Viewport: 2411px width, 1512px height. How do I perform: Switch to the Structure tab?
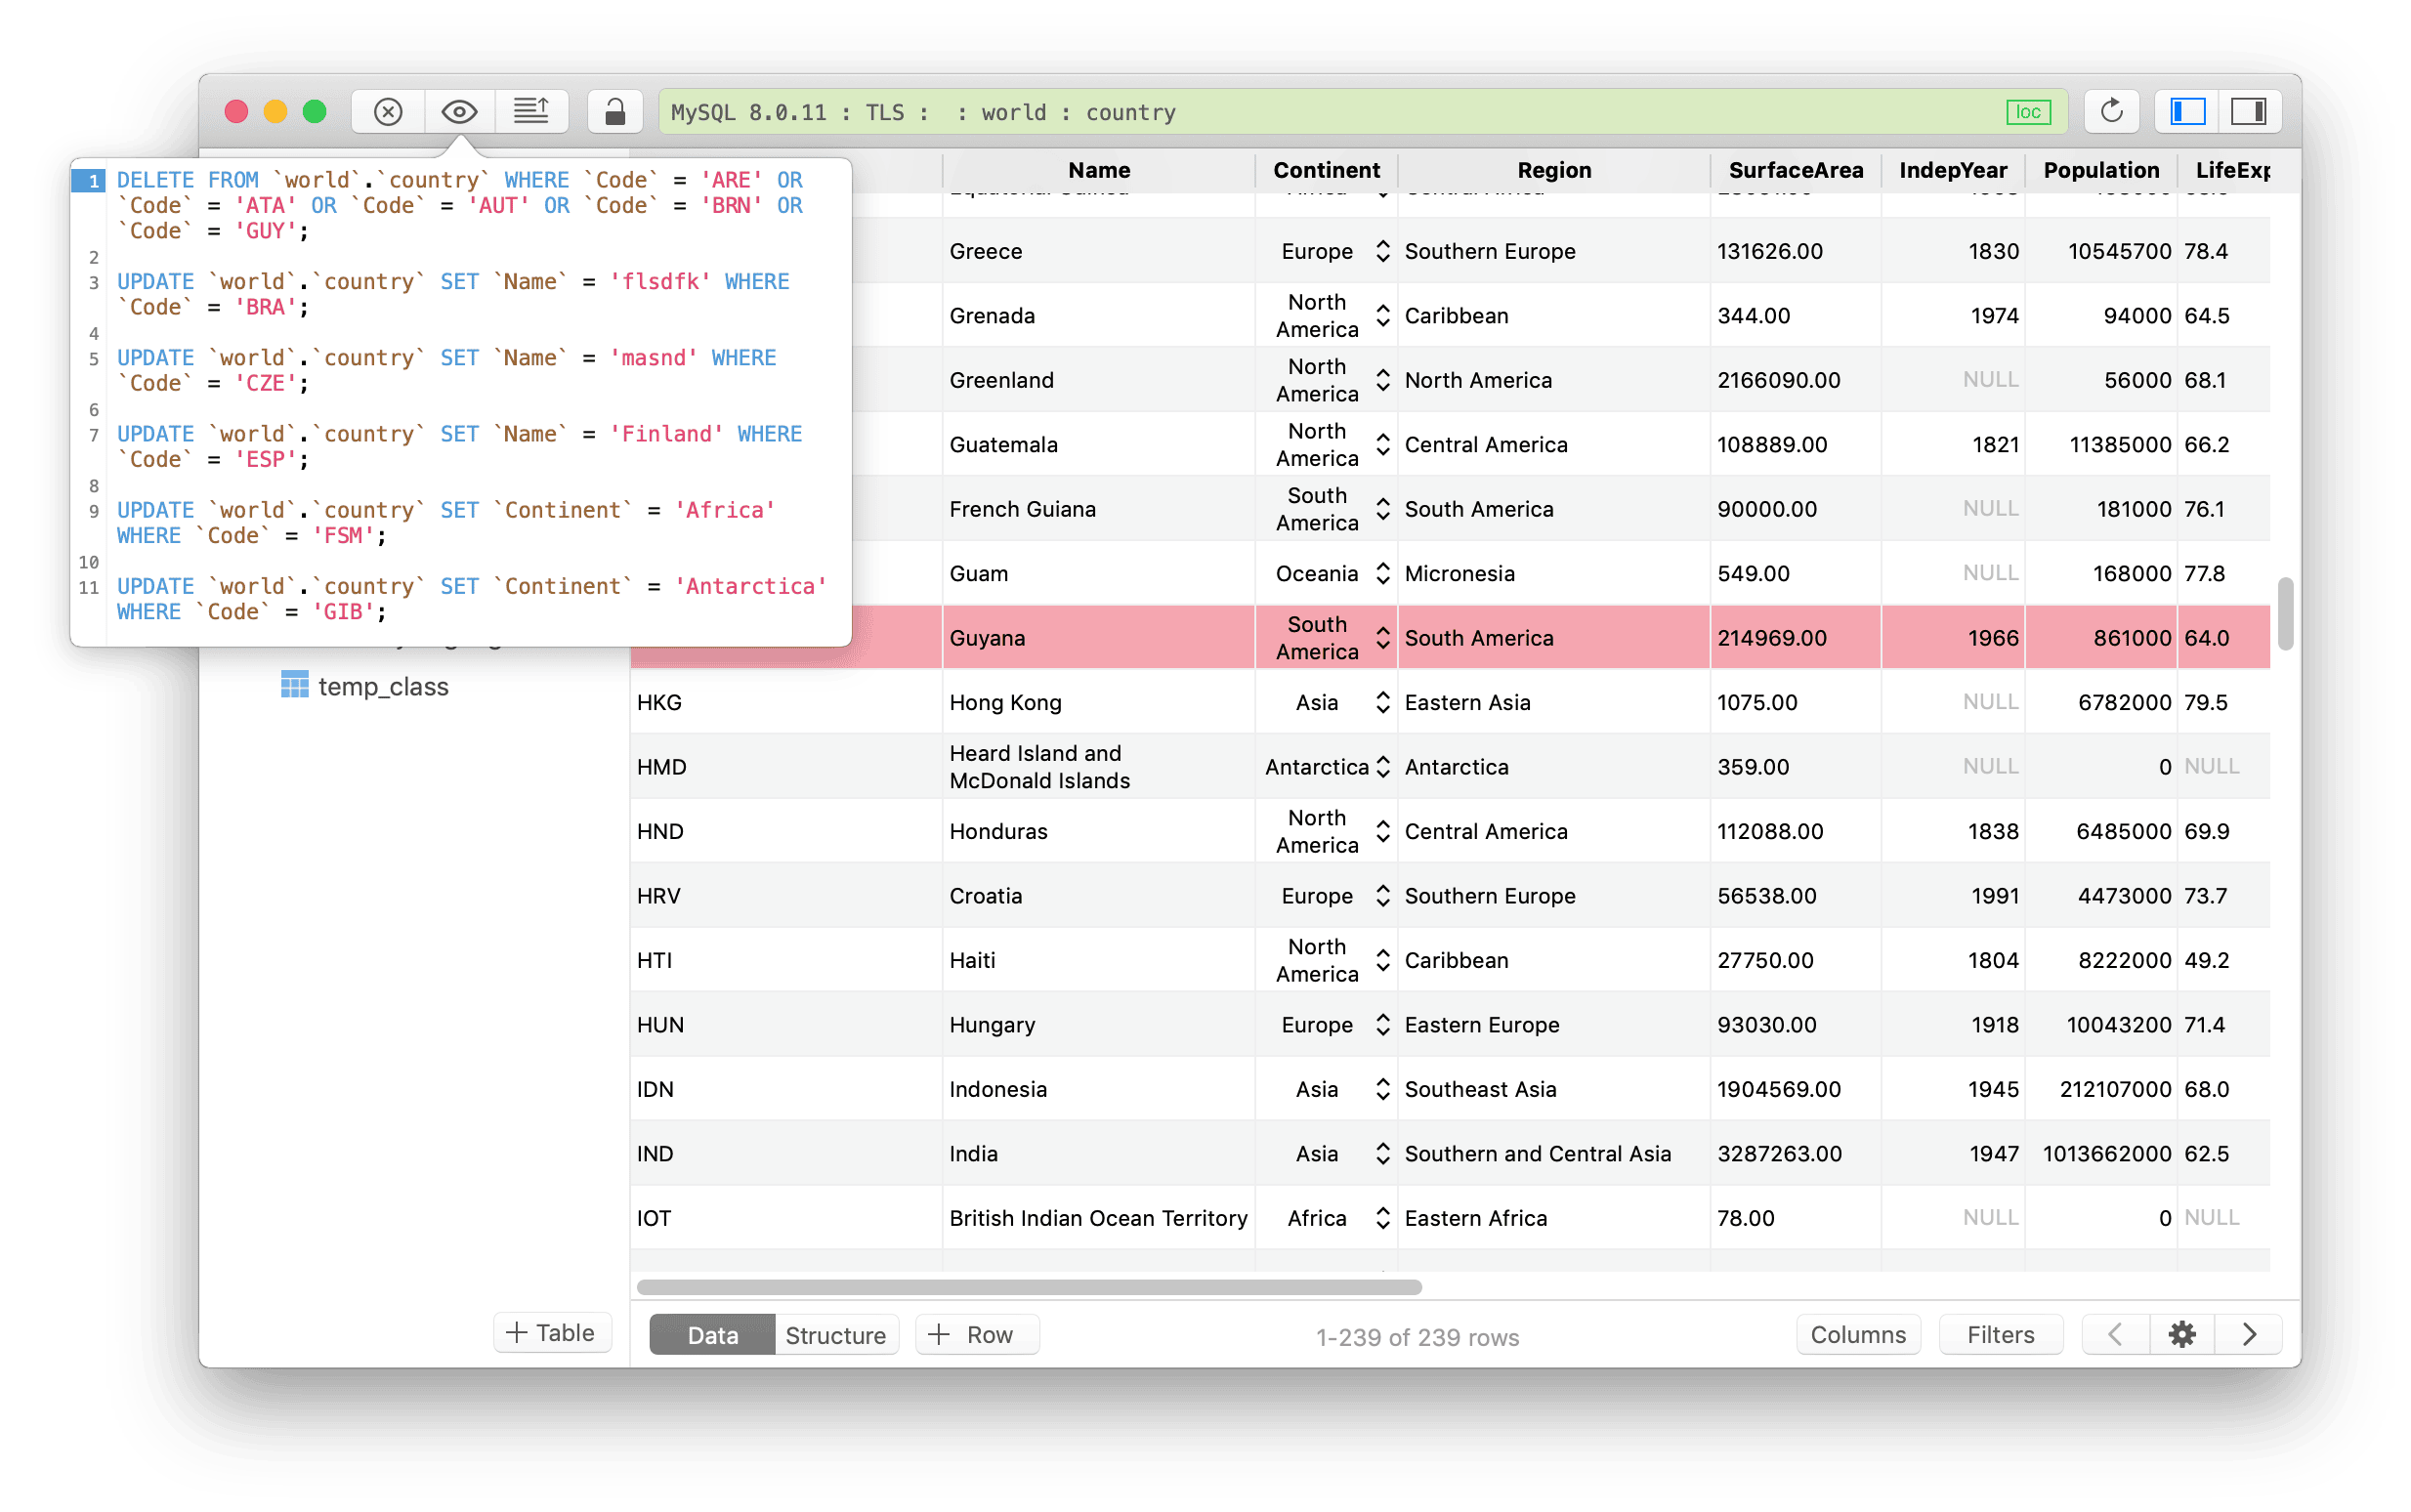coord(835,1335)
